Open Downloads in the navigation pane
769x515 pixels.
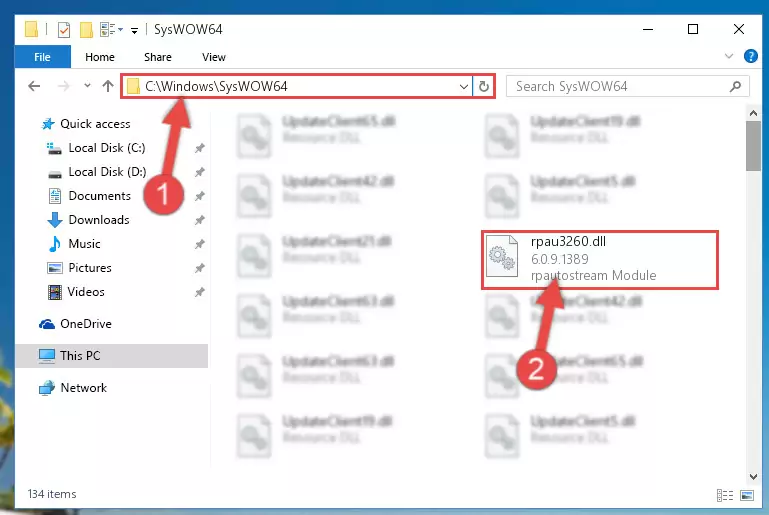coord(99,220)
